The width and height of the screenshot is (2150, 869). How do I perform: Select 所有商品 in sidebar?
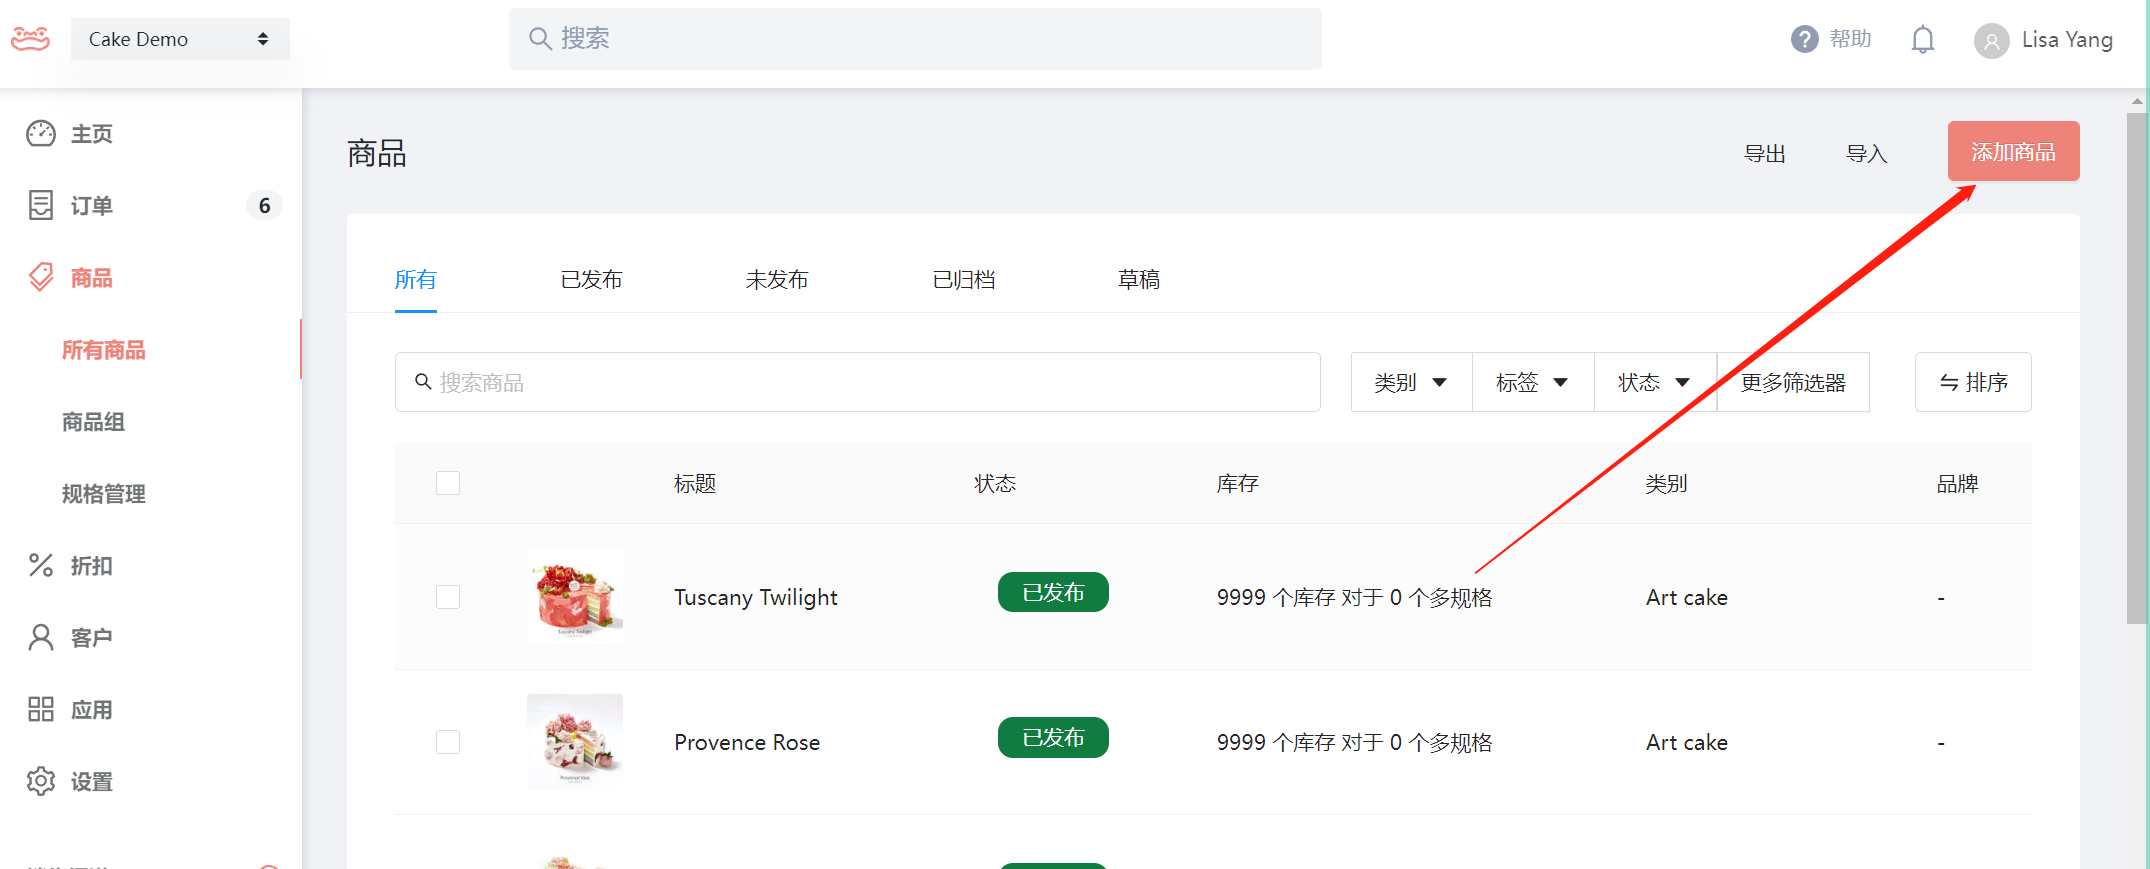104,350
